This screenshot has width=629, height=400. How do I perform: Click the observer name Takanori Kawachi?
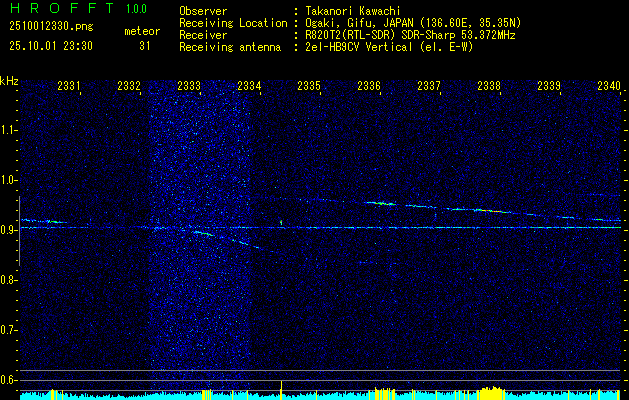(353, 11)
